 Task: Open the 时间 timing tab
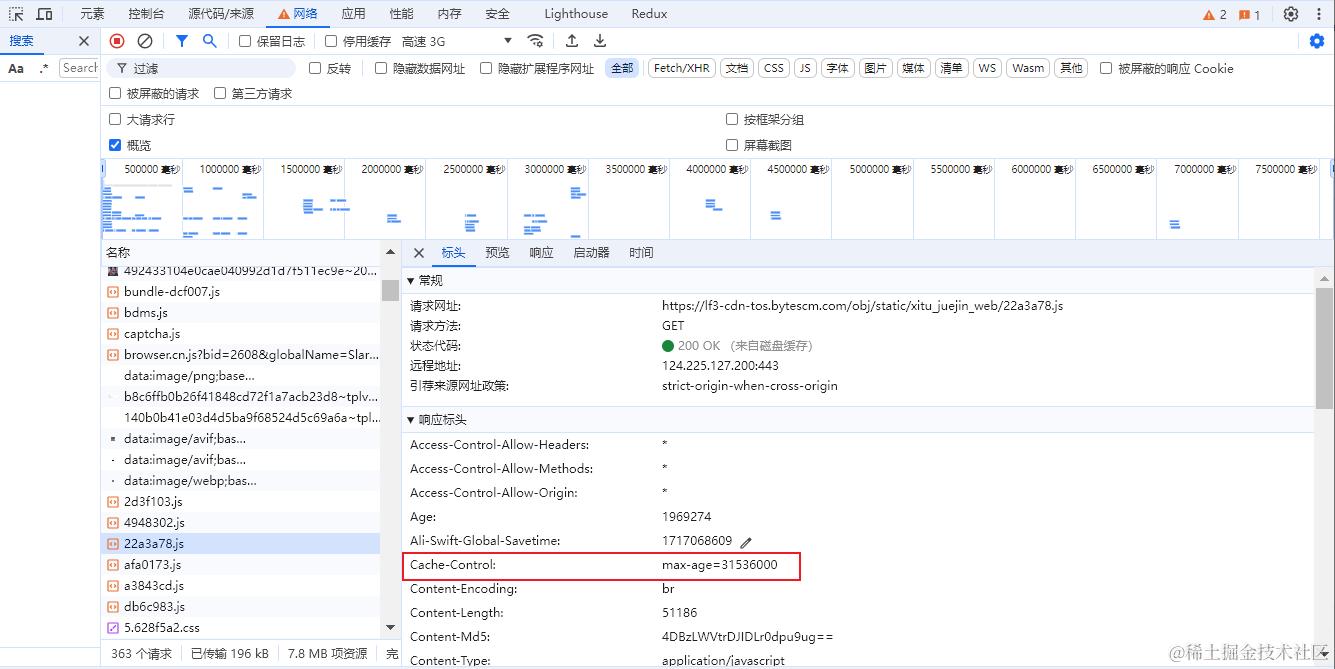click(641, 253)
